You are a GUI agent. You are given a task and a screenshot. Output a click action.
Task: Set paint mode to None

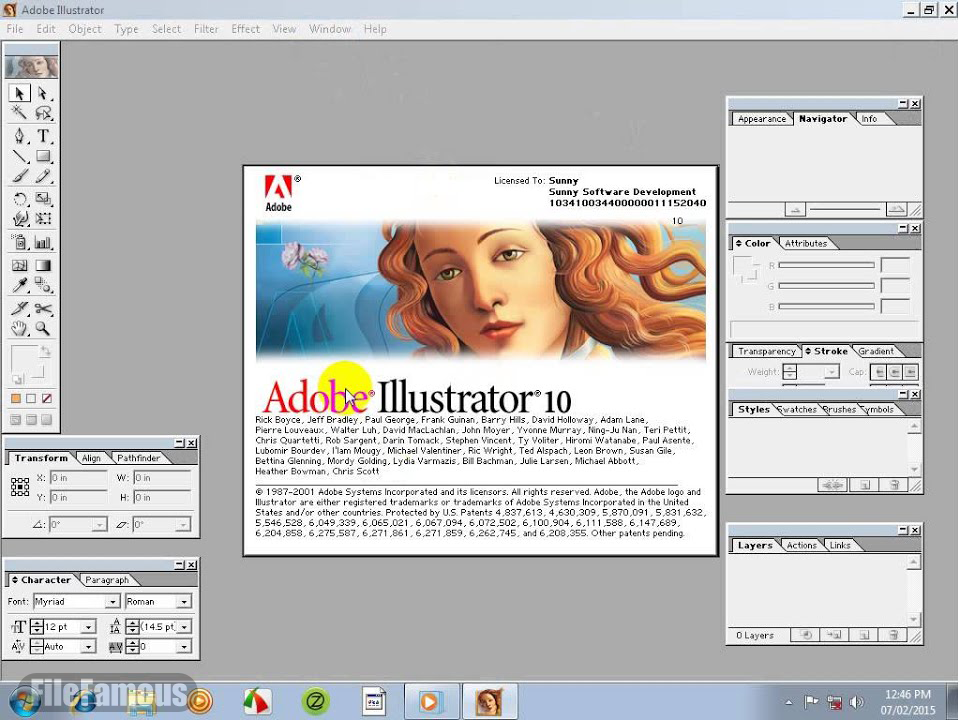46,399
